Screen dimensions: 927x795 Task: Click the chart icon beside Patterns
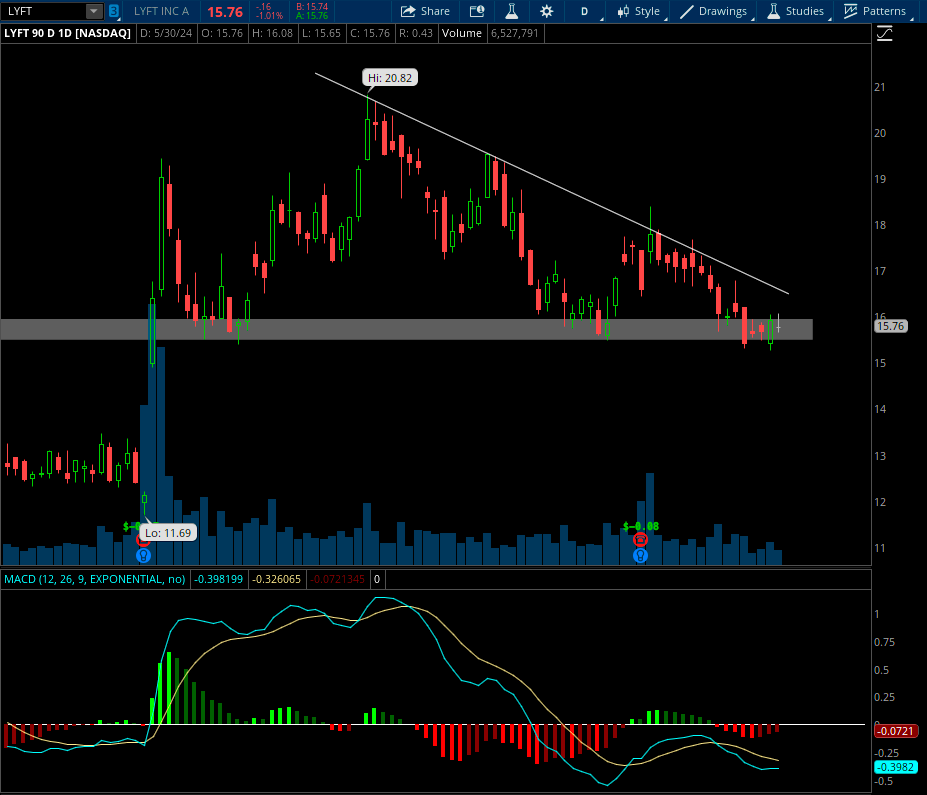pos(850,11)
